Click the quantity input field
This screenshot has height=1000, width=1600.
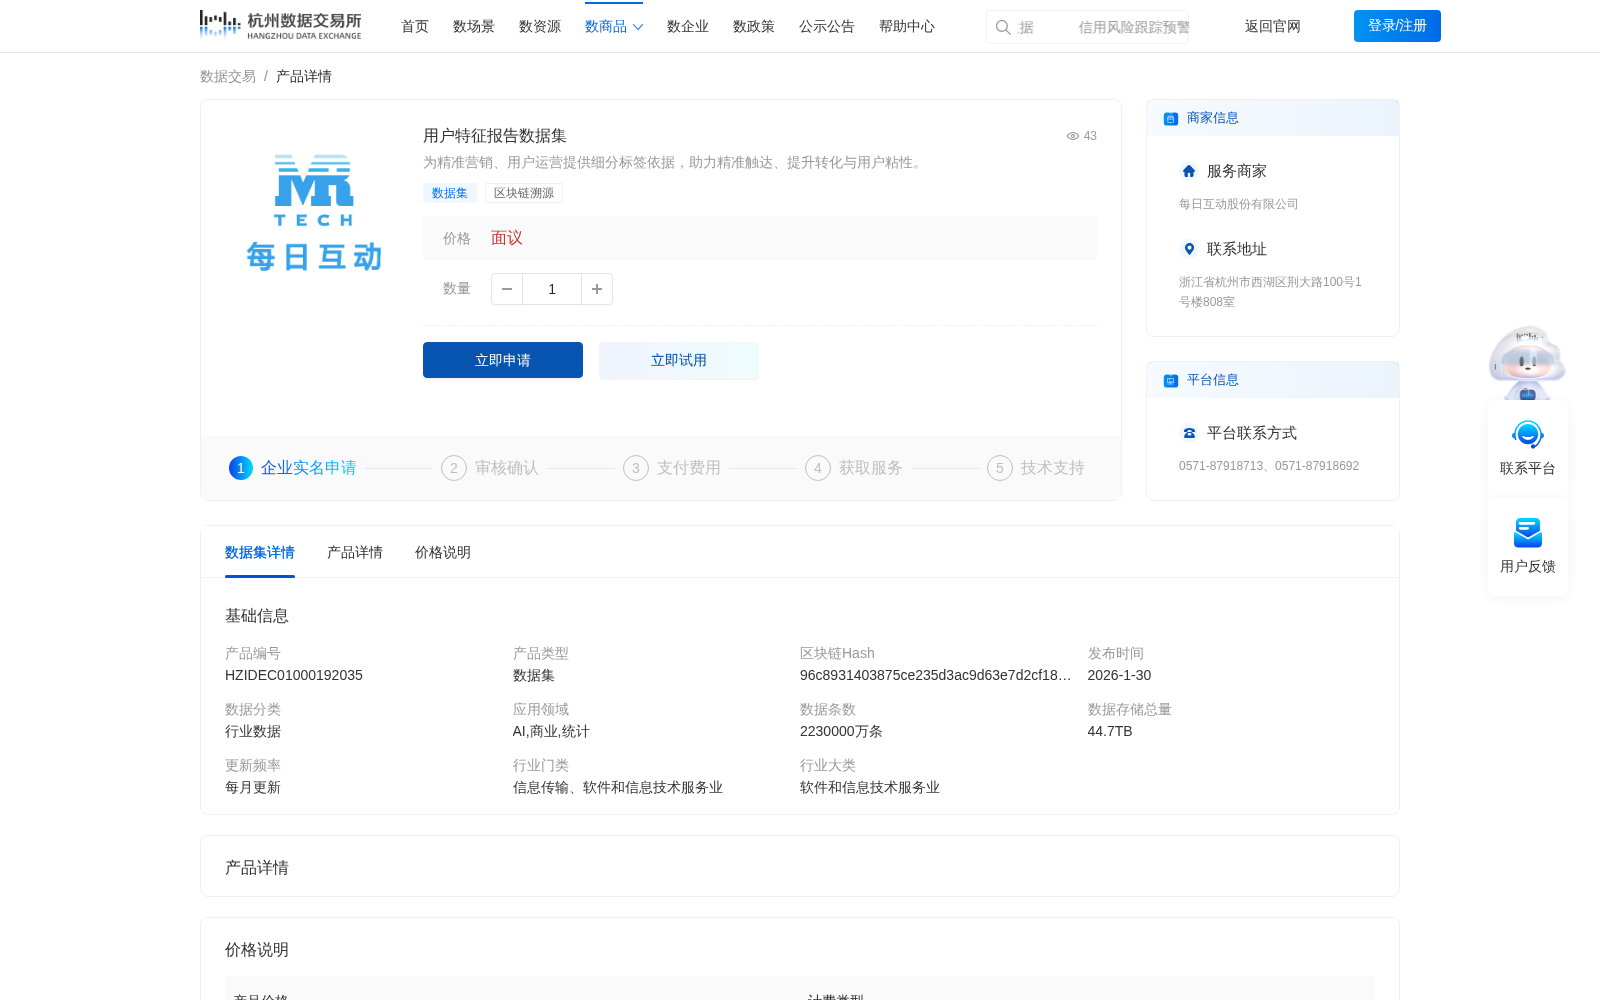552,289
